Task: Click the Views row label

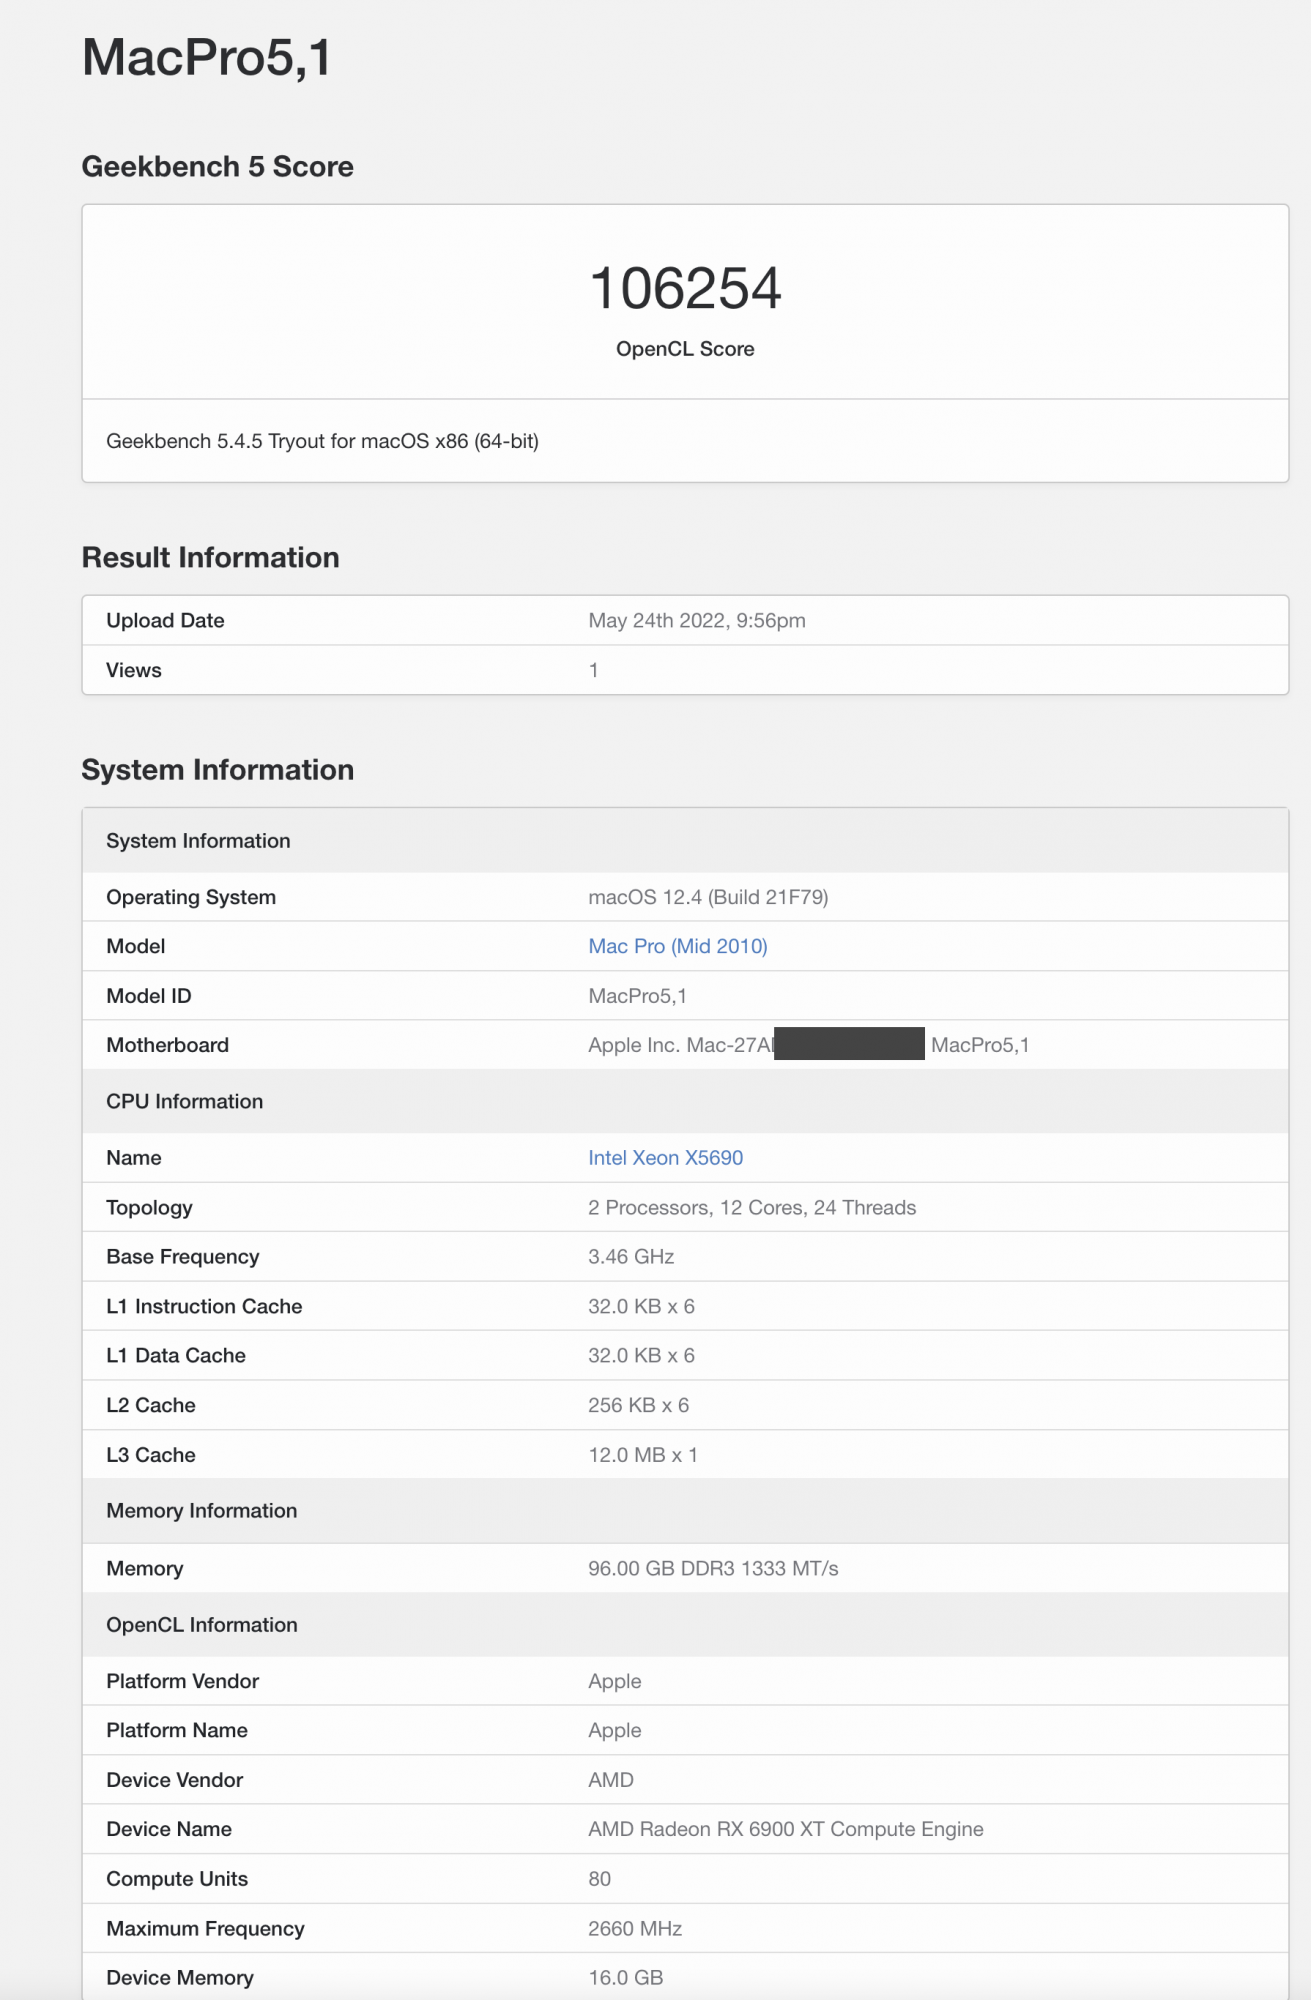Action: coord(134,670)
